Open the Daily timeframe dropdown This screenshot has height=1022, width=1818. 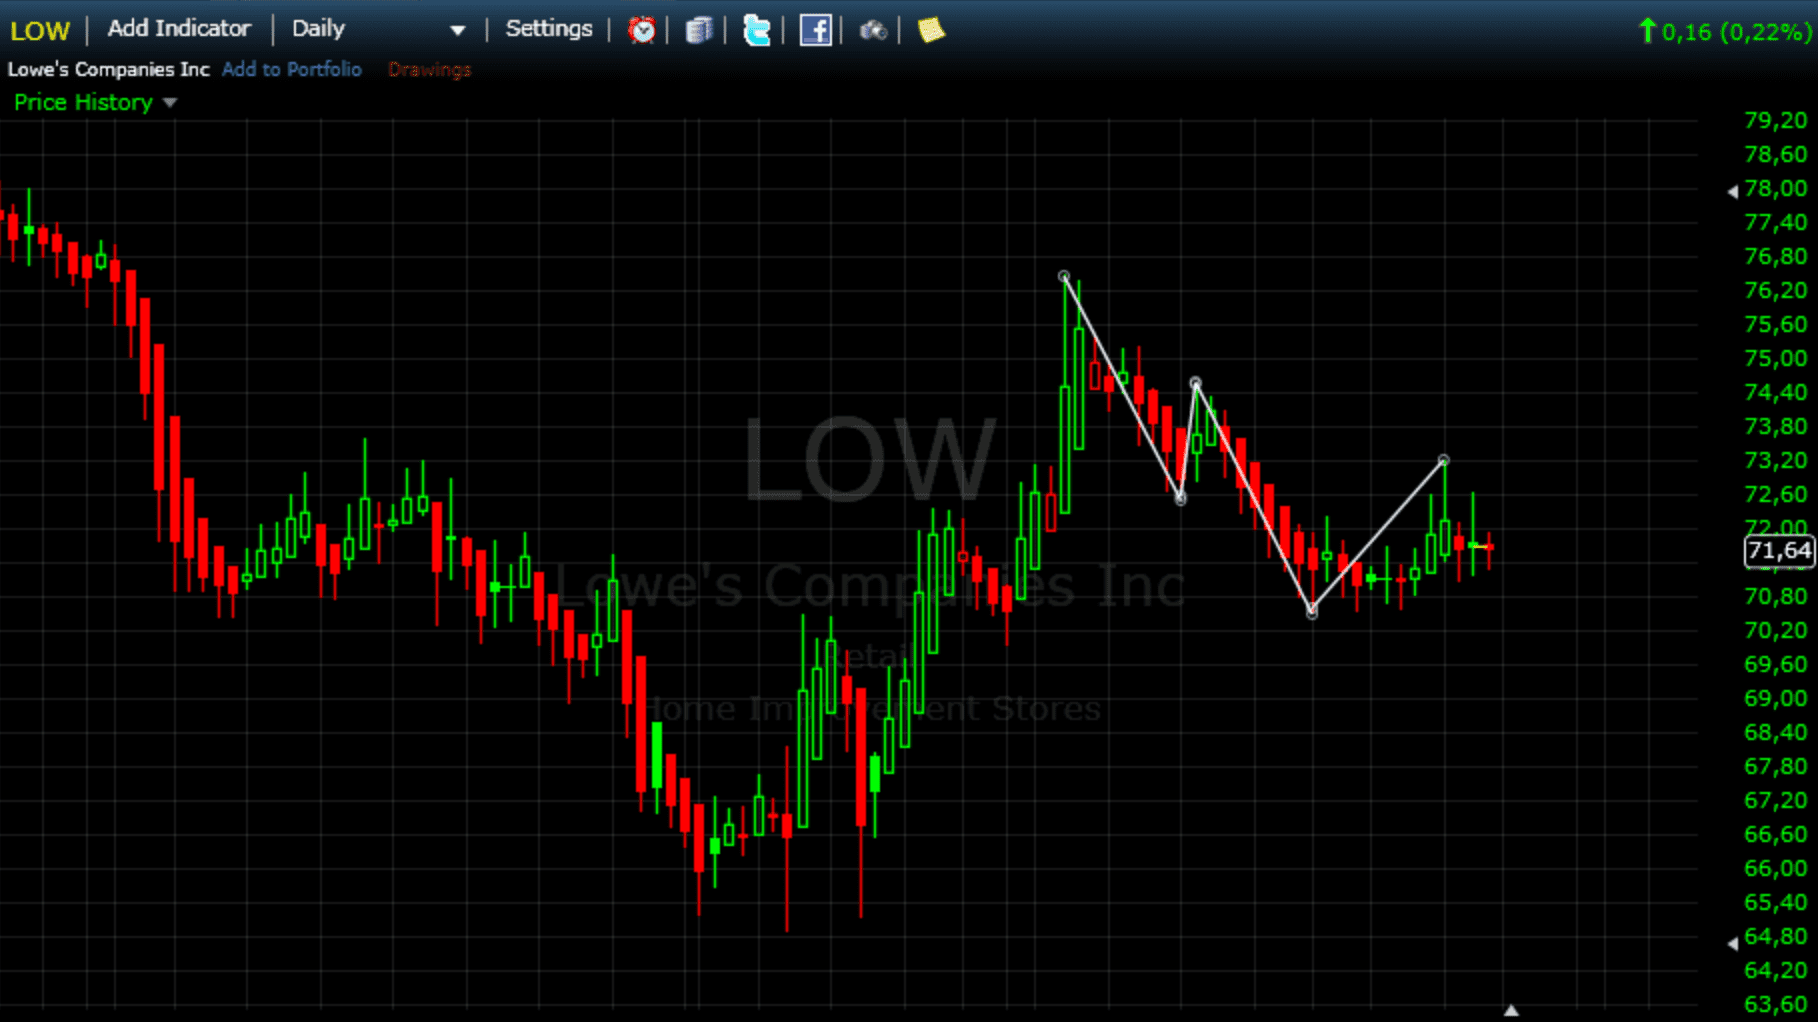pyautogui.click(x=378, y=29)
